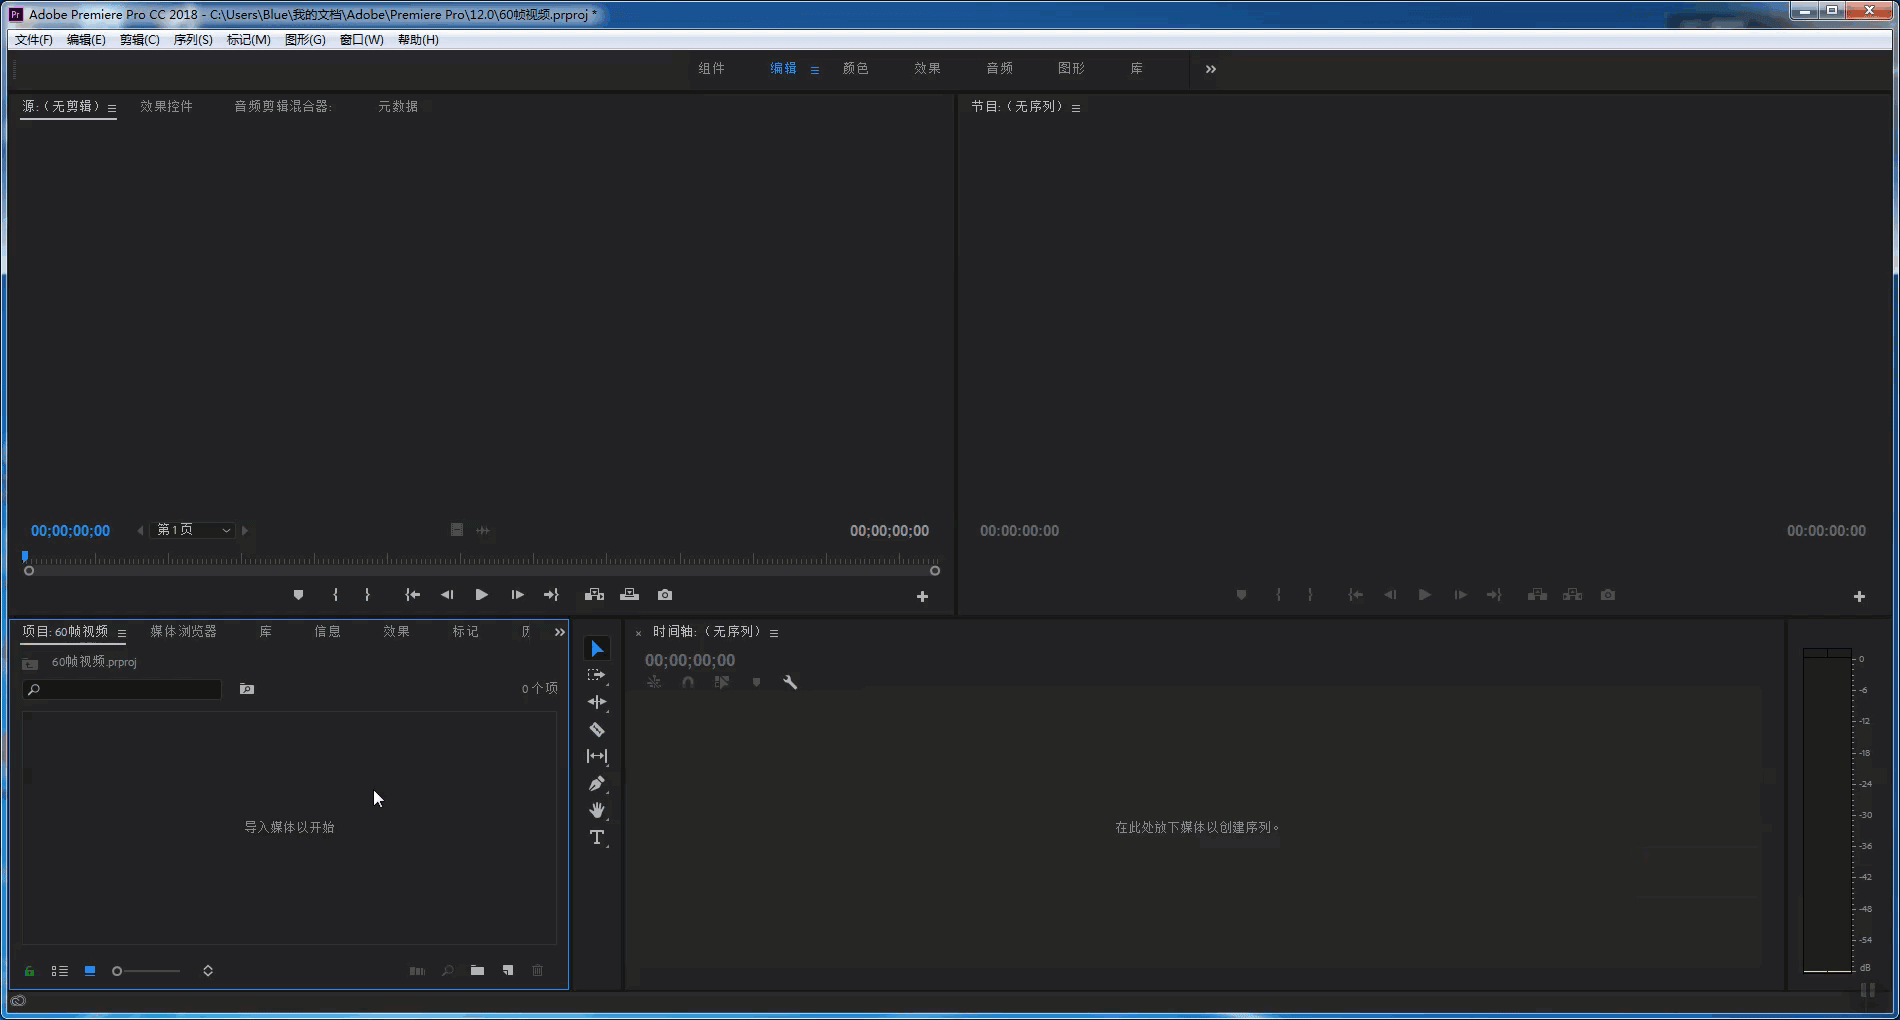The image size is (1900, 1020).
Task: Switch project panel to icon view
Action: tap(90, 971)
